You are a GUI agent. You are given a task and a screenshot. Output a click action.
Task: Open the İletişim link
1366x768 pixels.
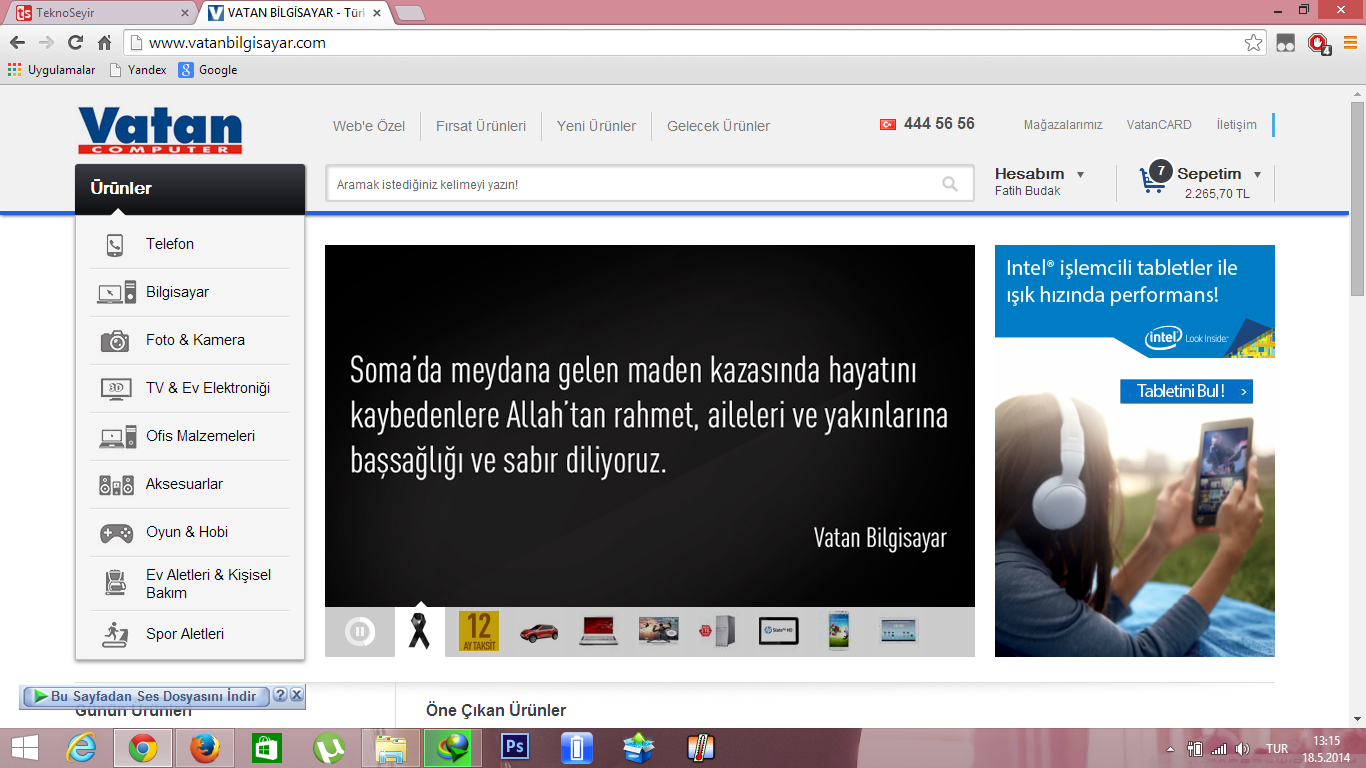1236,125
